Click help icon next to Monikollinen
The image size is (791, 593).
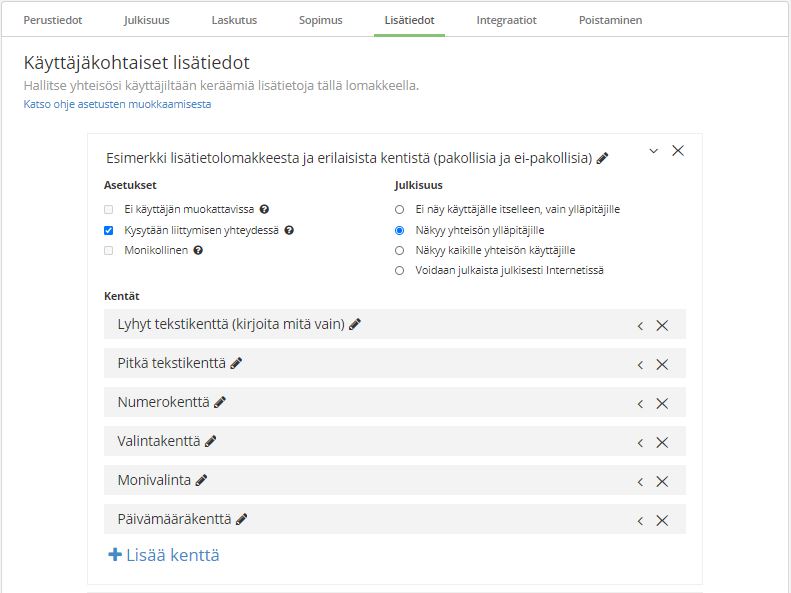(x=198, y=250)
